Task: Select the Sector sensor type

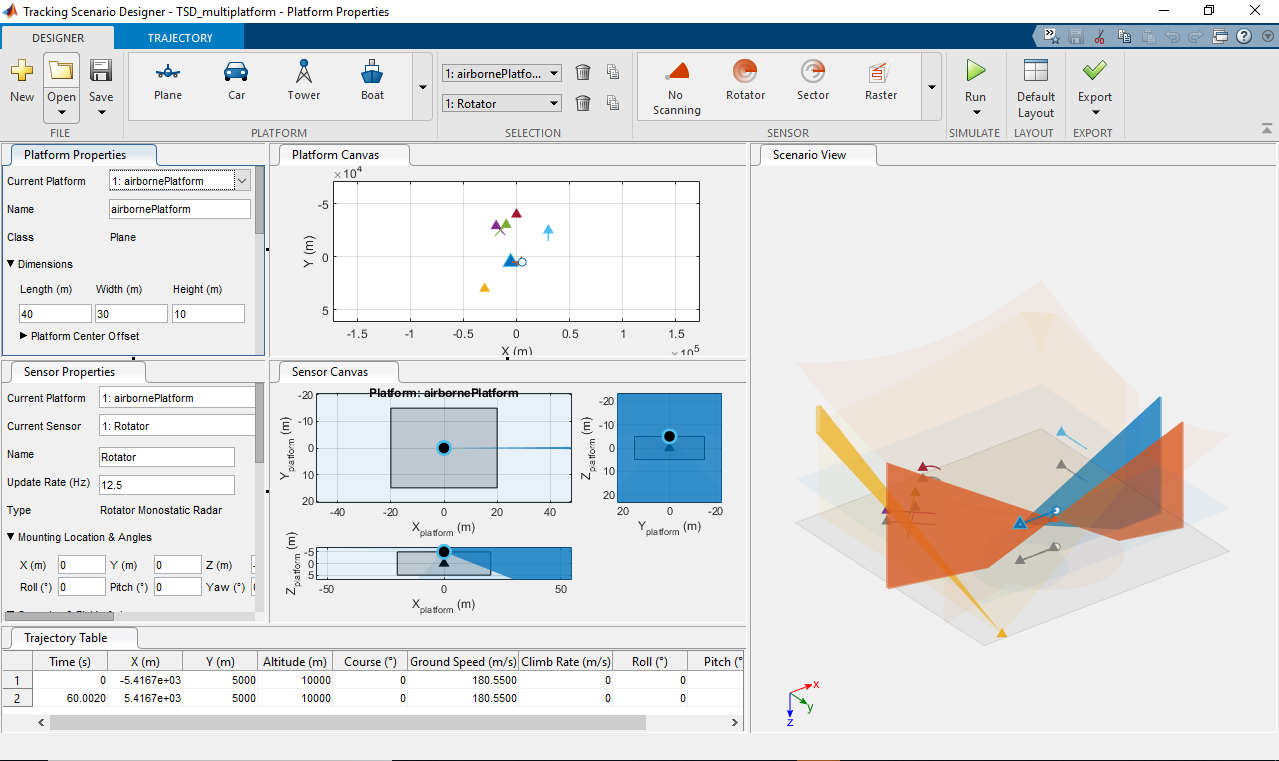Action: pyautogui.click(x=812, y=80)
